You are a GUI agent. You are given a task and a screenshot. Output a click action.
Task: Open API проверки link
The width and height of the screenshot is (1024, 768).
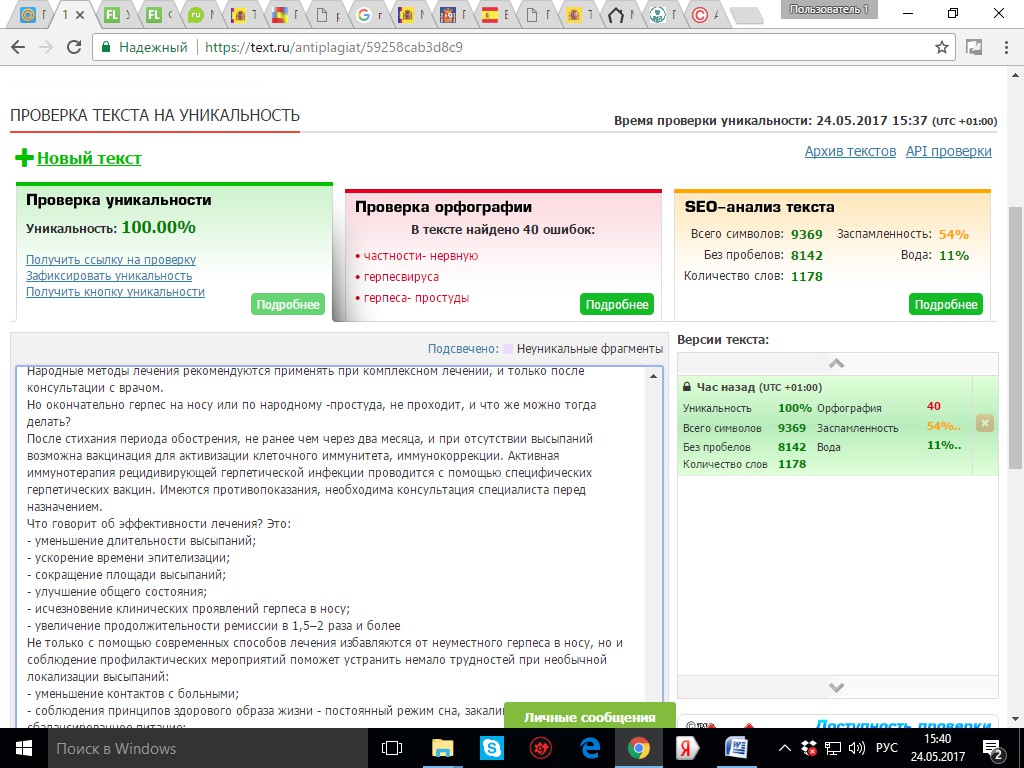(x=948, y=151)
